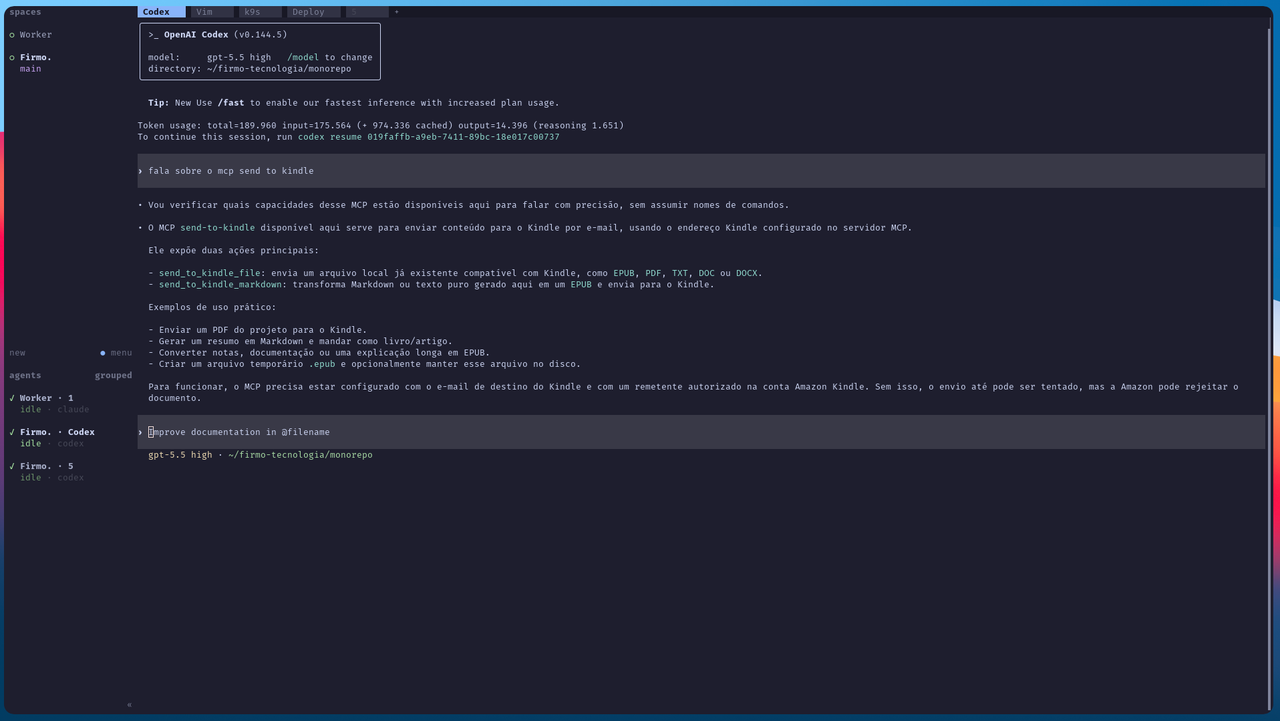1280x721 pixels.
Task: Click the new button in the sidebar
Action: coord(17,353)
